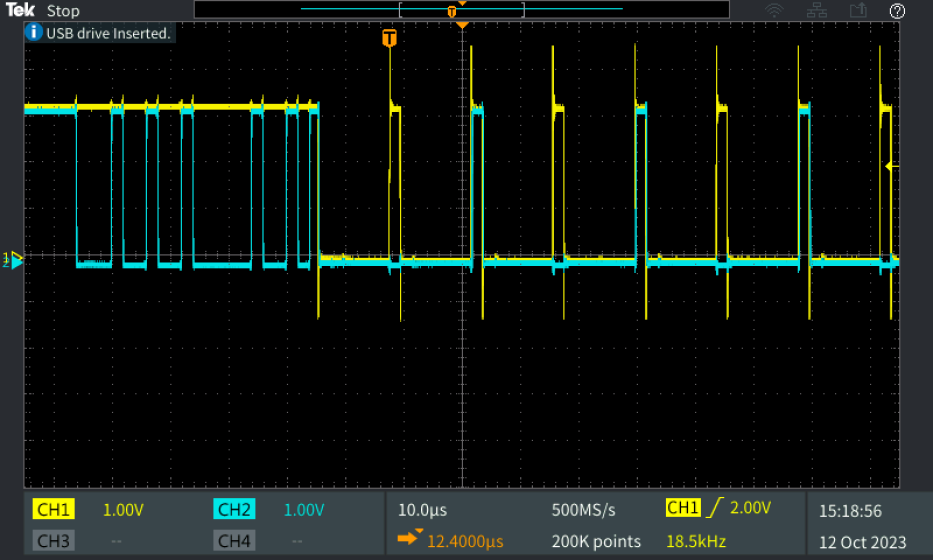Click the trigger level arrow on right edge

tap(893, 165)
